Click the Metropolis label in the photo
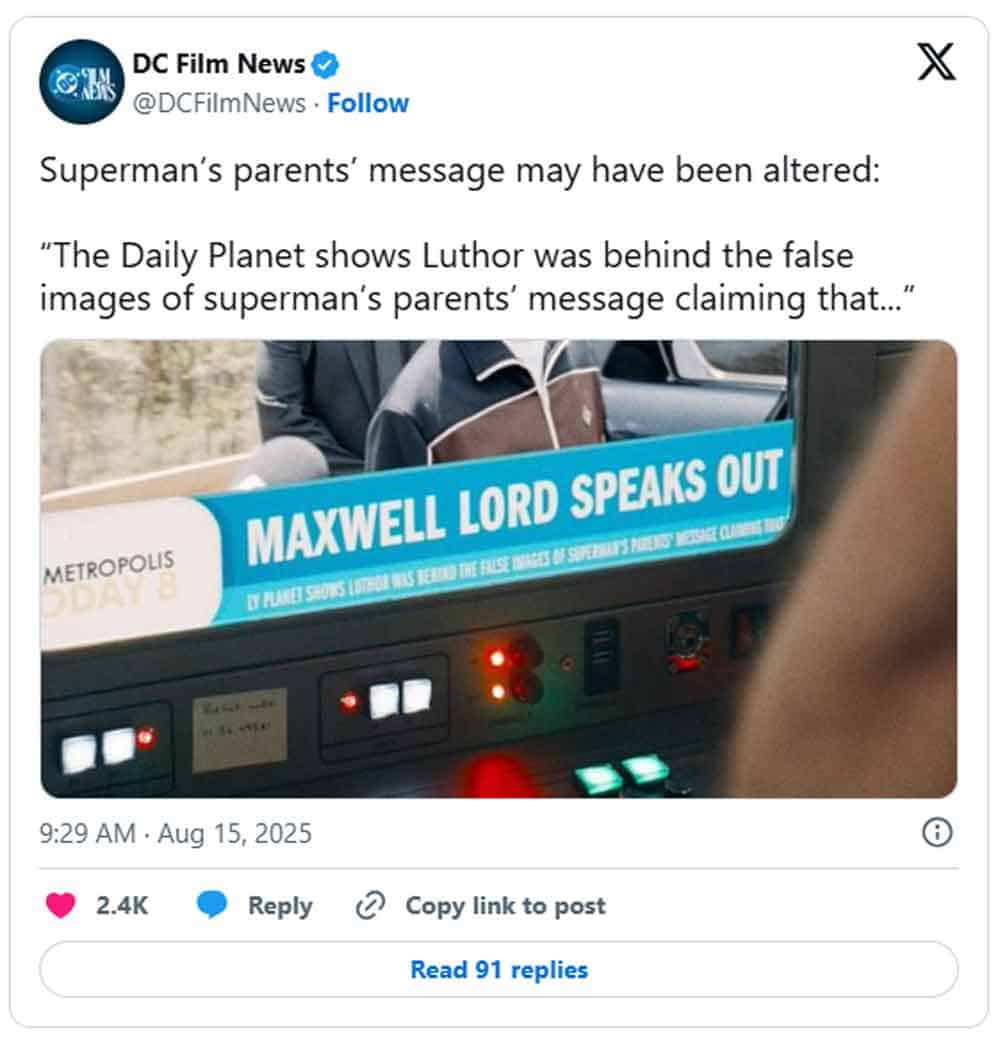Viewport: 1000px width, 1037px height. [x=109, y=565]
